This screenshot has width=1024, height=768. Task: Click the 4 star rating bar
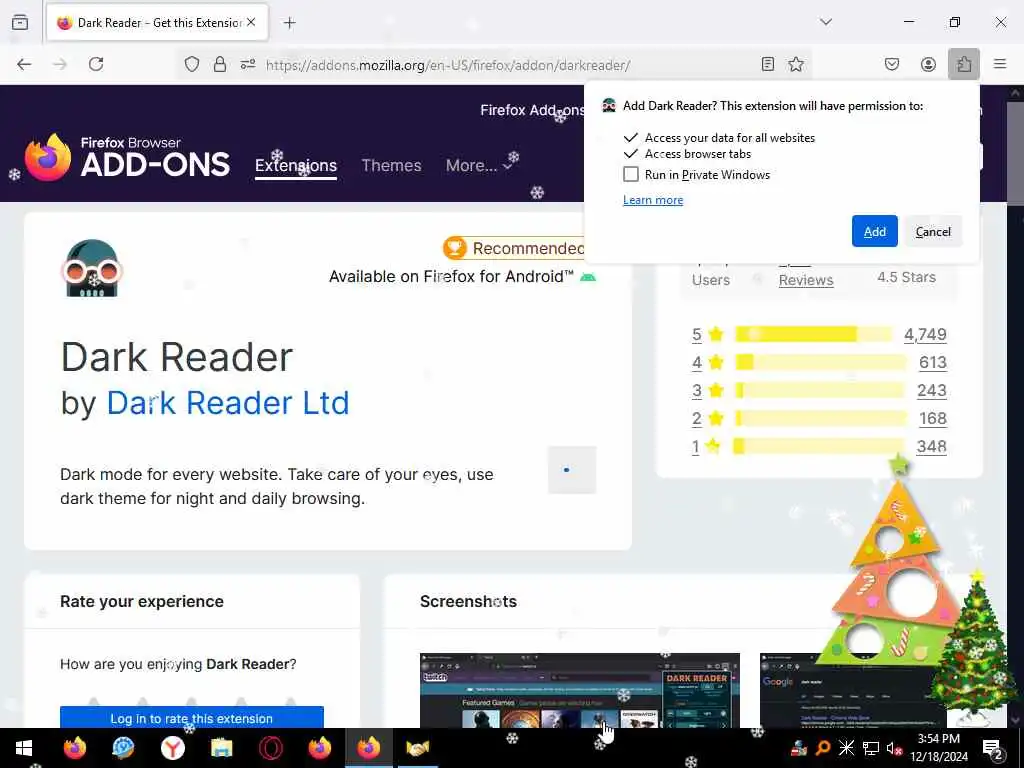pos(821,362)
